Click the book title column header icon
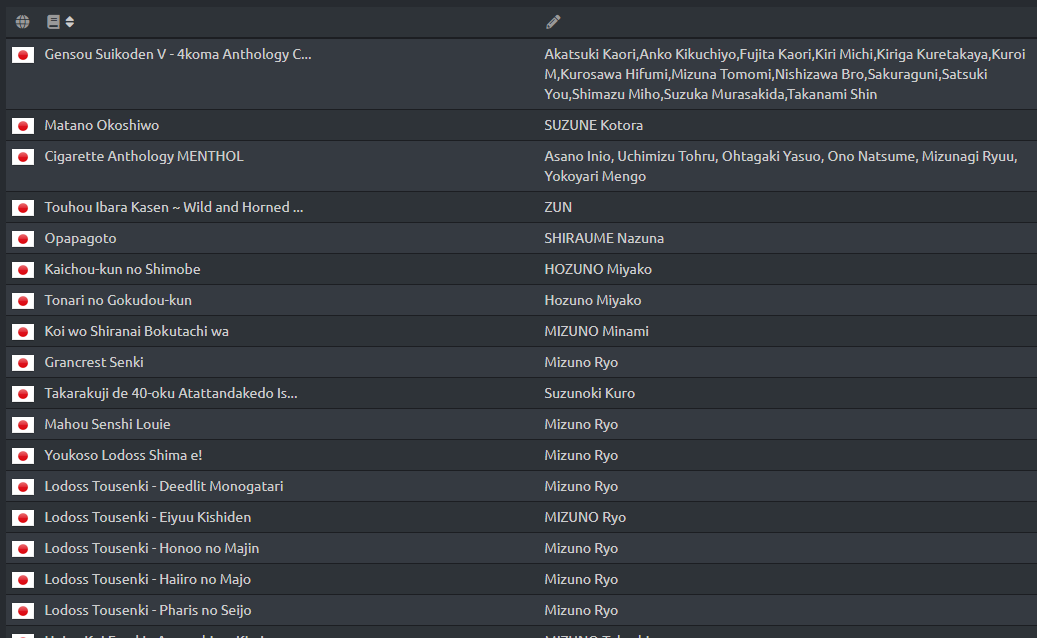This screenshot has width=1037, height=638. [53, 22]
